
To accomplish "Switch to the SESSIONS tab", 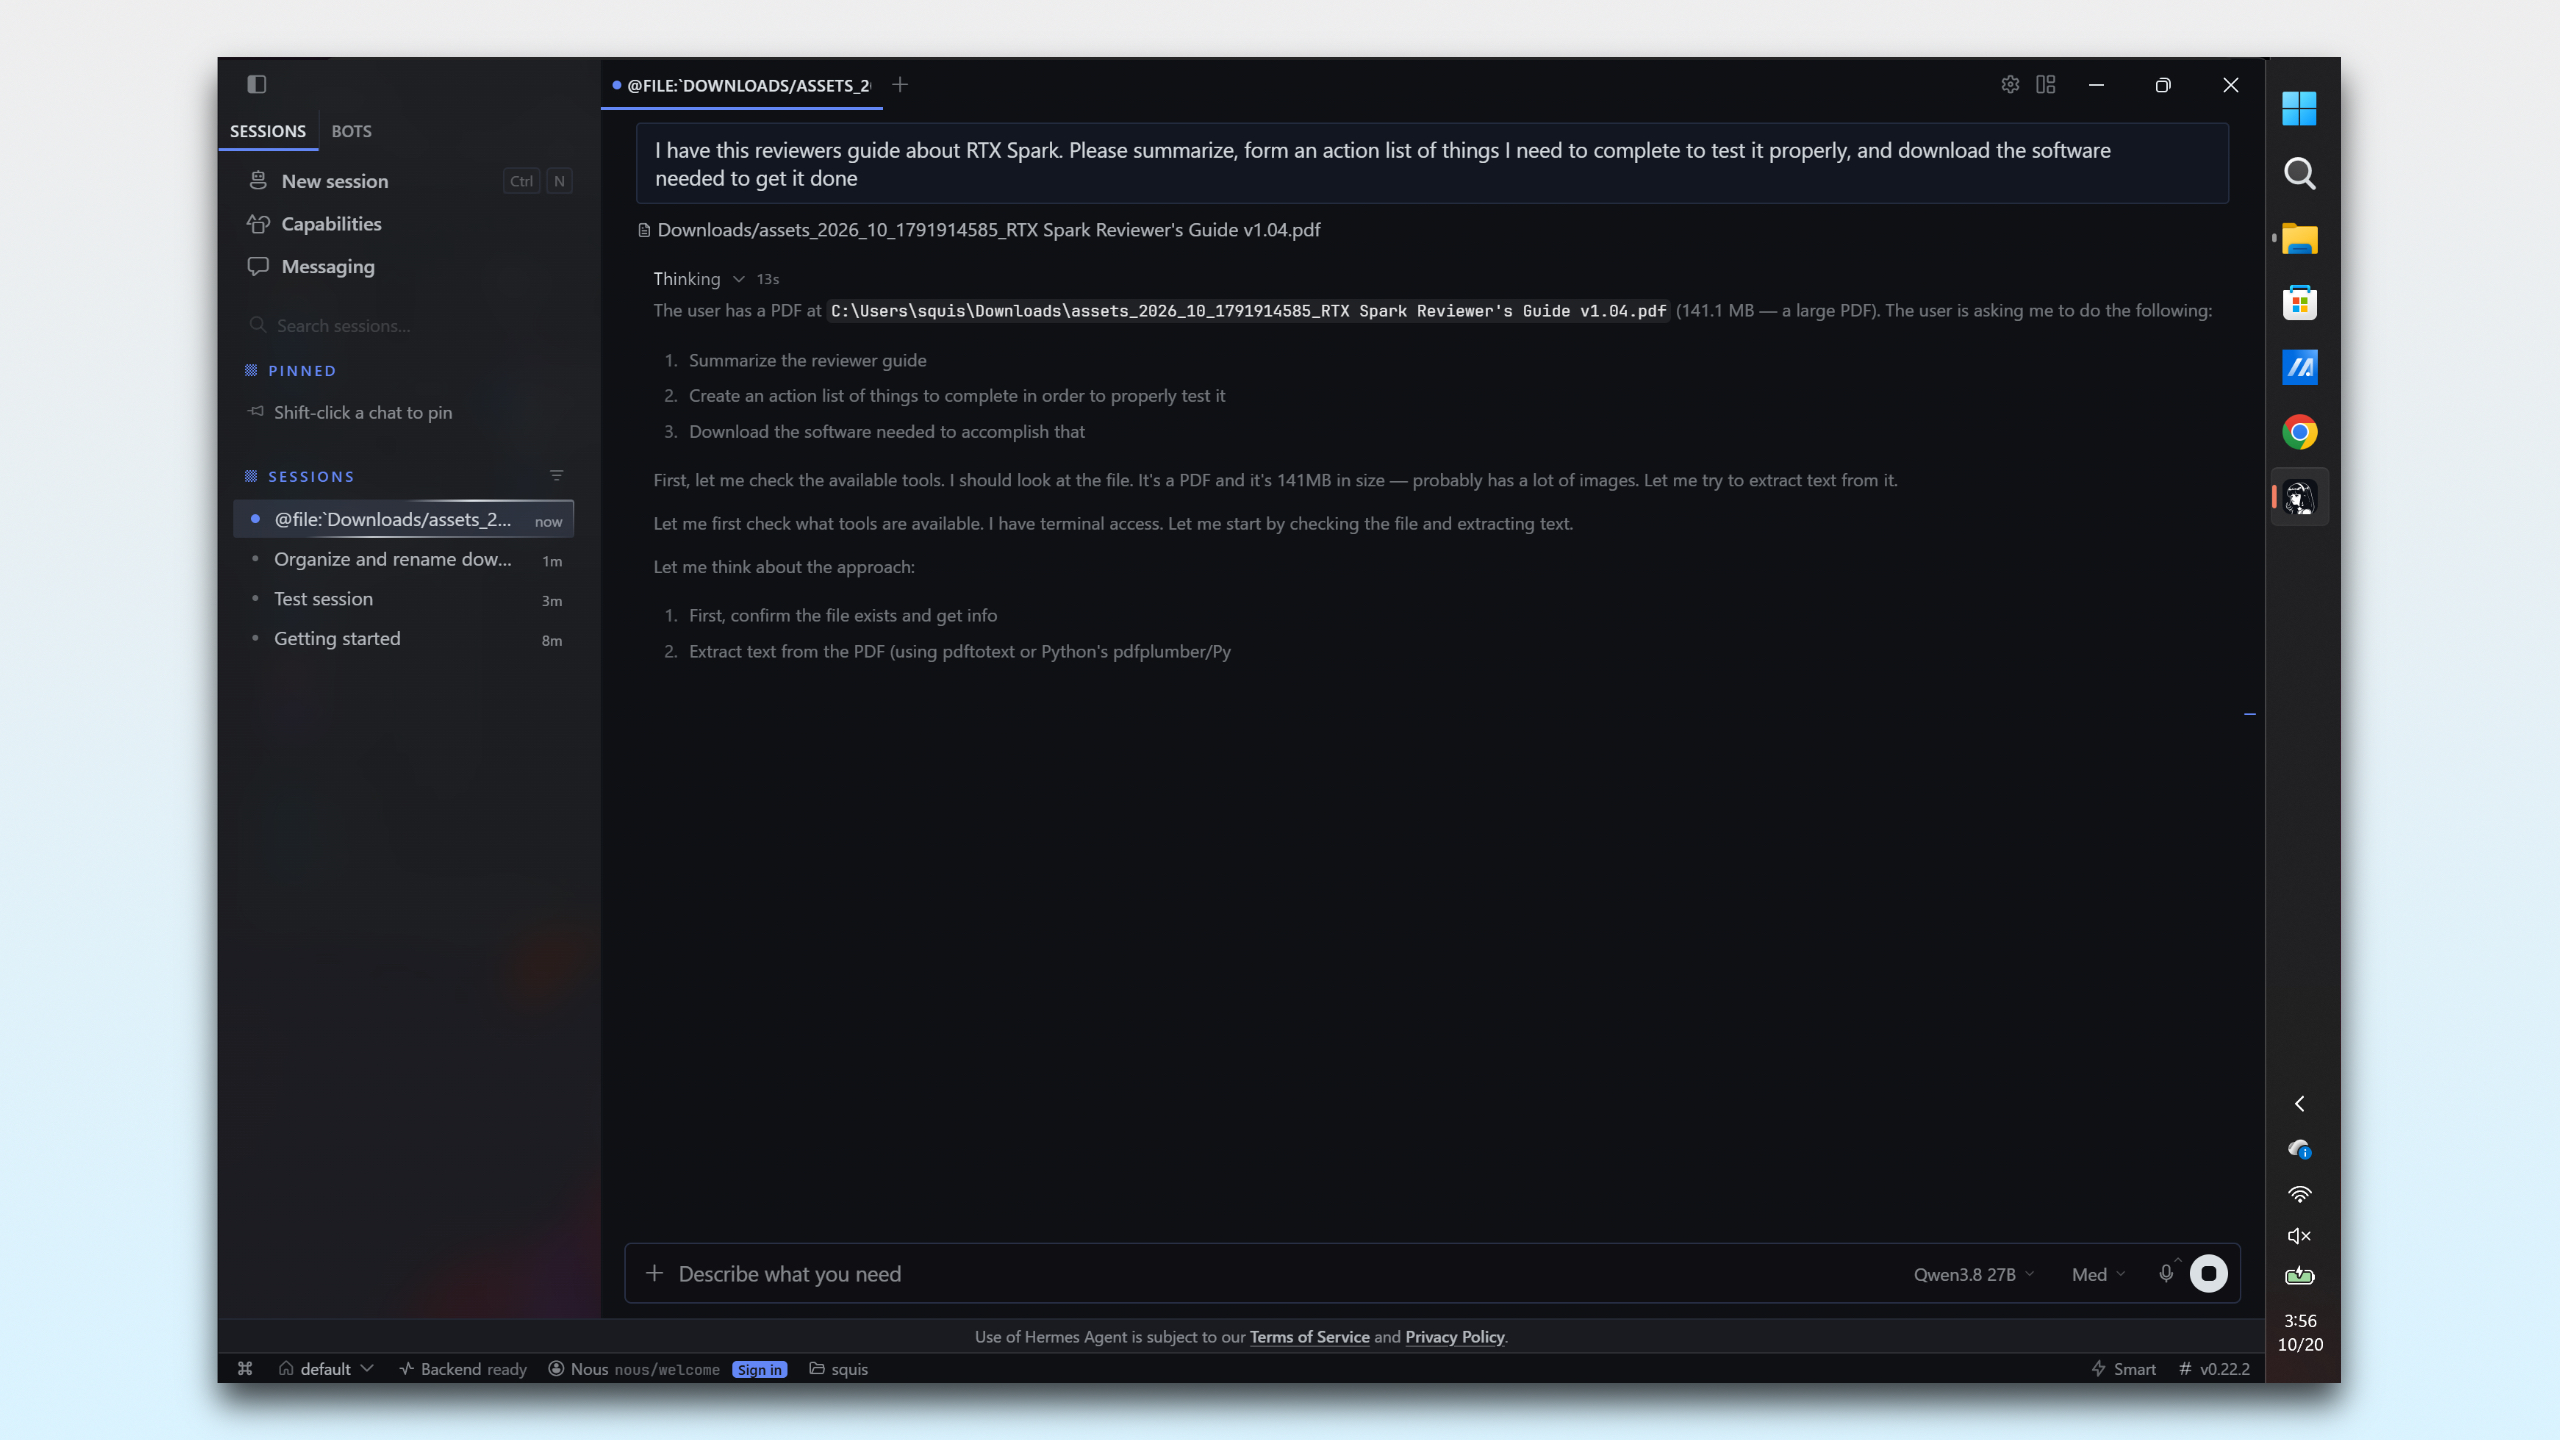I will click(268, 131).
